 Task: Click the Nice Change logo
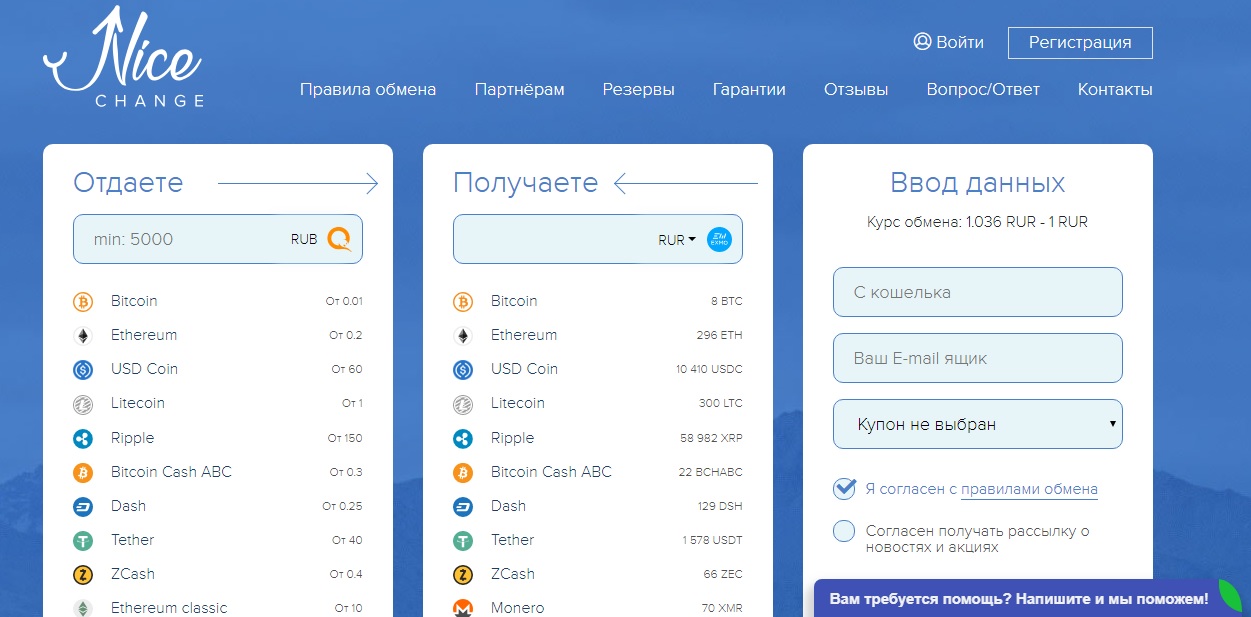click(123, 60)
